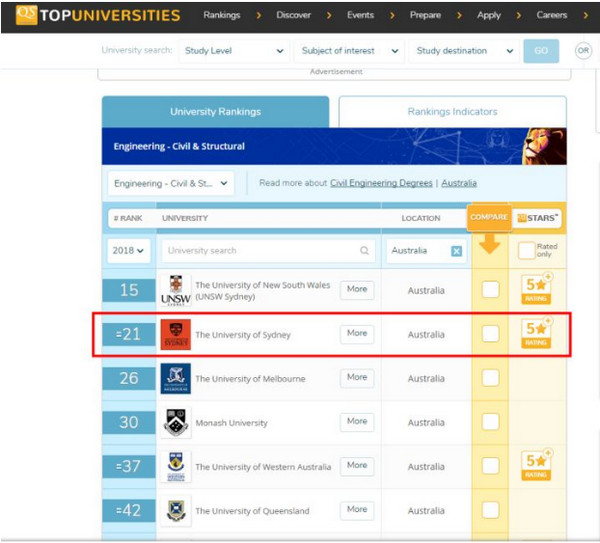This screenshot has height=543, width=600.
Task: Click the 5-star rating badge for UNSW Sydney
Action: coord(536,289)
